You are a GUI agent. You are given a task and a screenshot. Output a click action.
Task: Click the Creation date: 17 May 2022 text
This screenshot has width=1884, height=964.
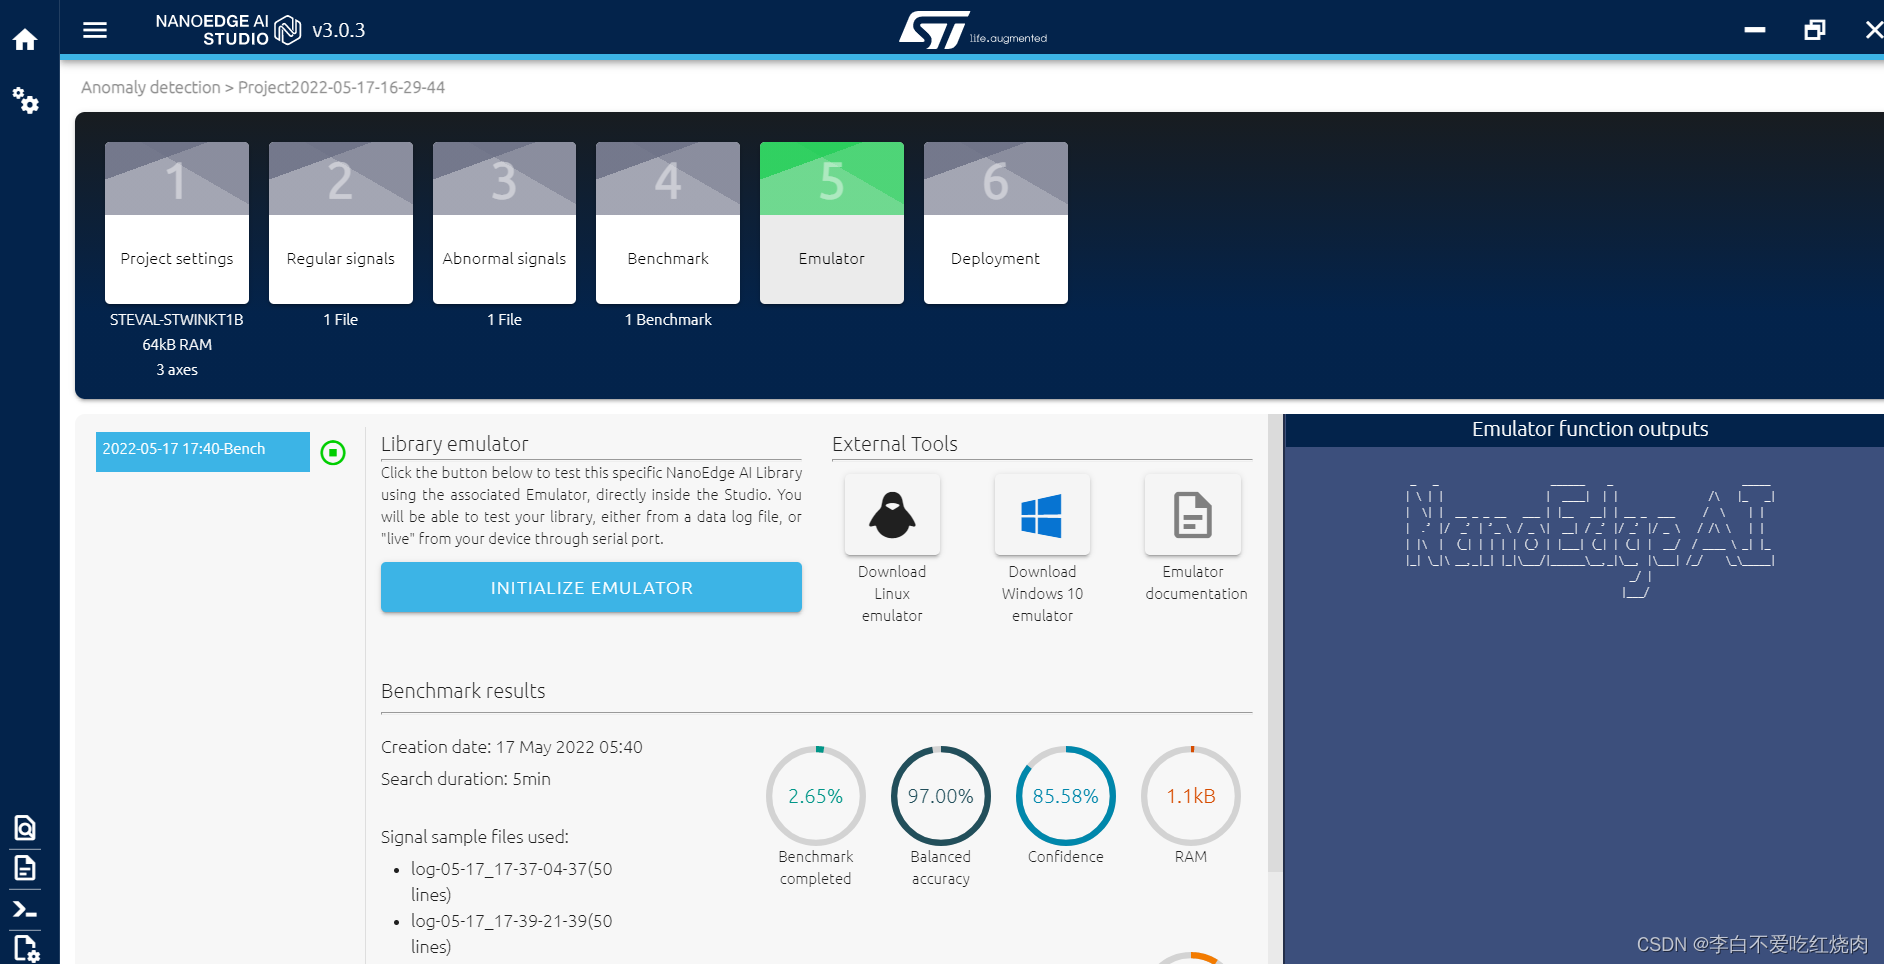point(512,747)
